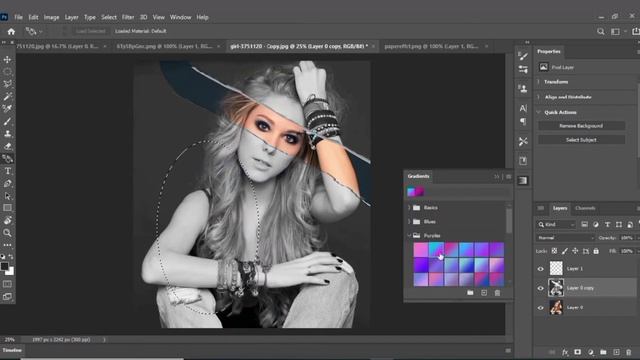
Task: Click the background color swatch
Action: (10, 271)
